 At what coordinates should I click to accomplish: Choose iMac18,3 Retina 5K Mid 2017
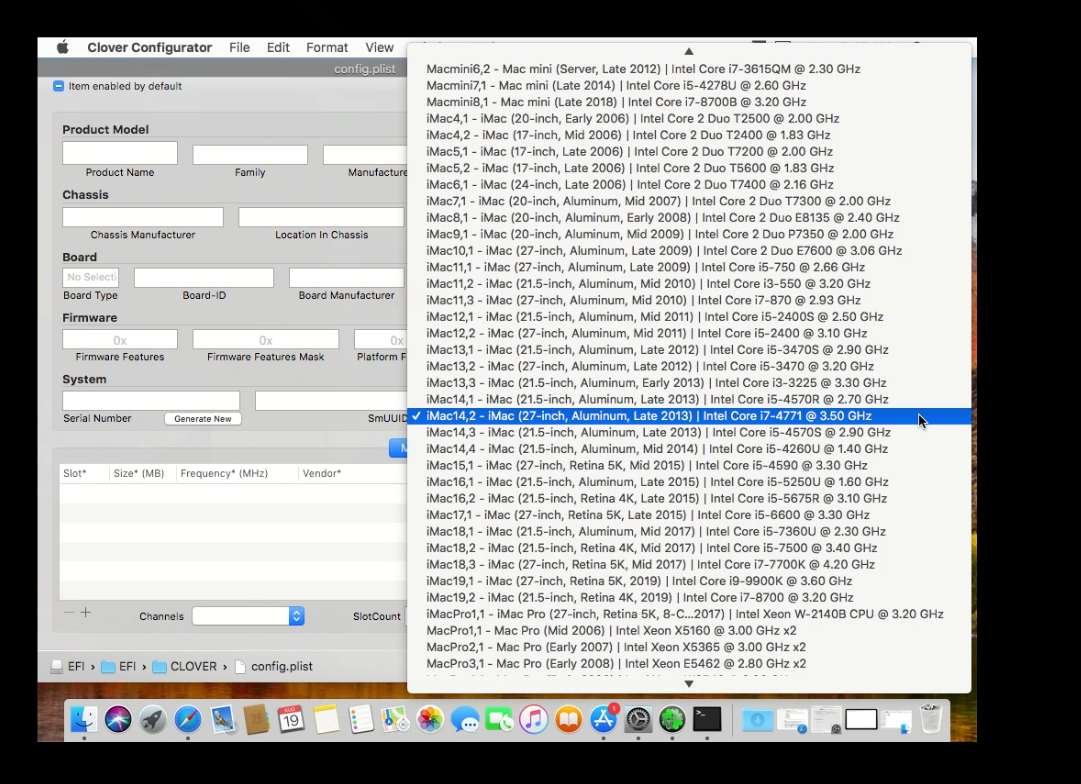(689, 565)
